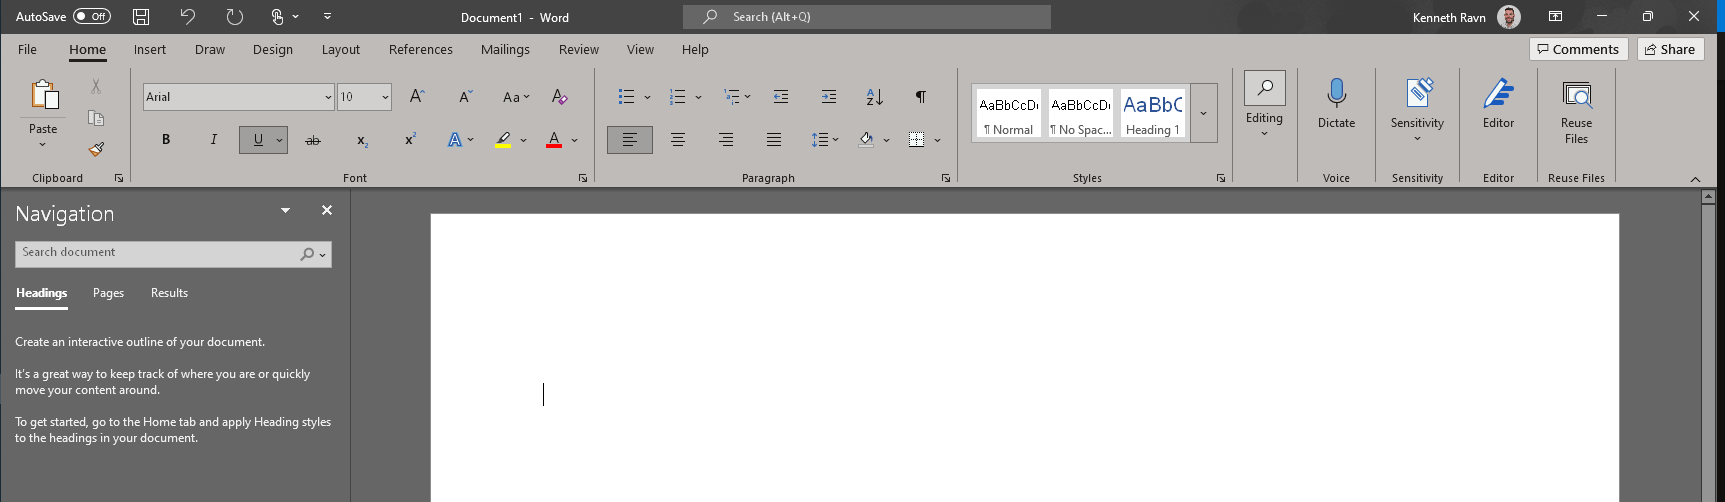
Task: Click the Comments button
Action: point(1579,49)
